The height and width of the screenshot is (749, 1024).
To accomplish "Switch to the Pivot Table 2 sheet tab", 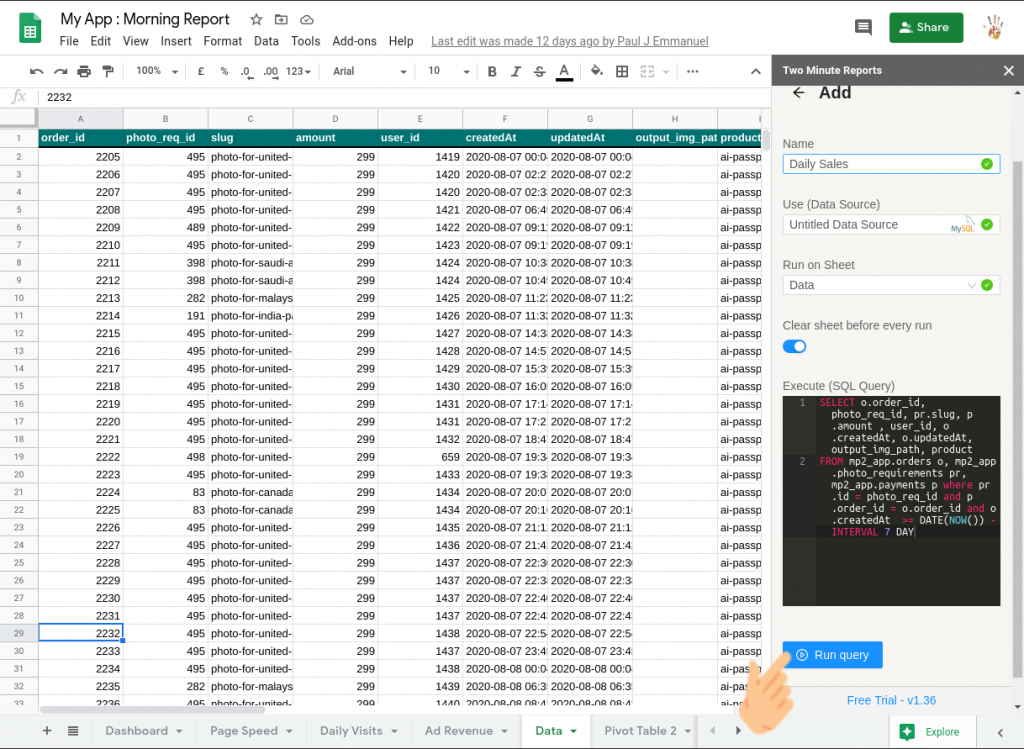I will click(640, 731).
